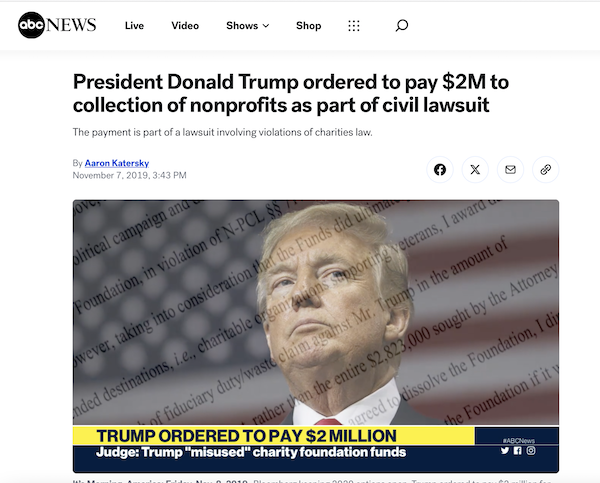
Task: Share article on Facebook
Action: point(440,170)
